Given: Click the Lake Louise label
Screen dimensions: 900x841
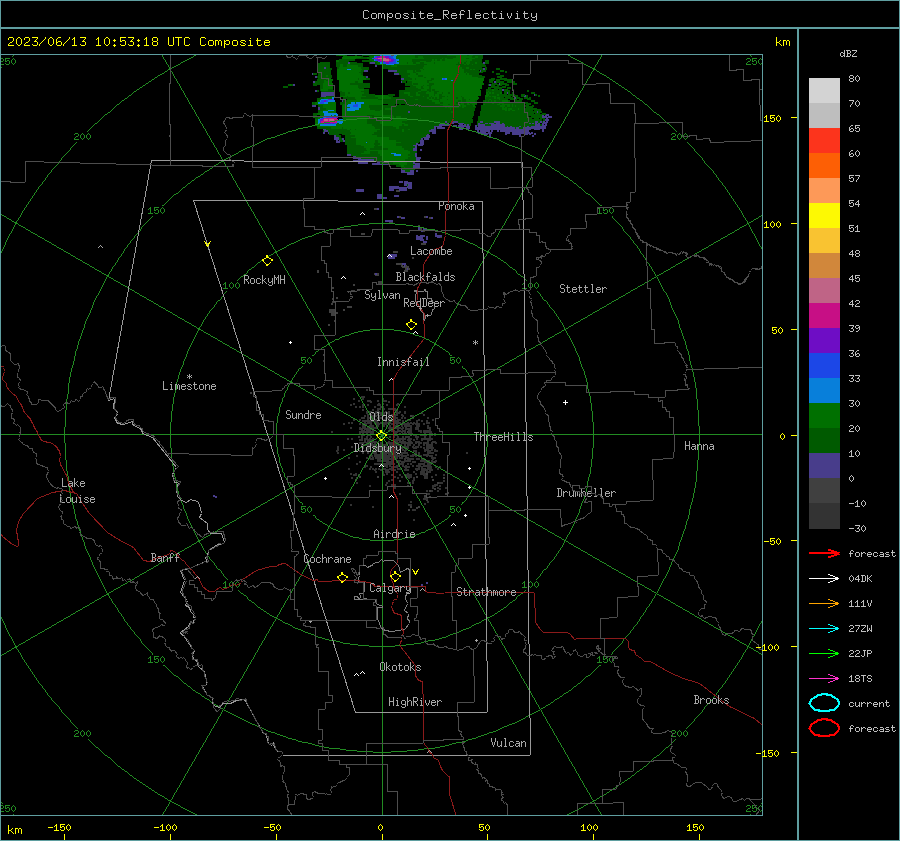Looking at the screenshot, I should 77,491.
